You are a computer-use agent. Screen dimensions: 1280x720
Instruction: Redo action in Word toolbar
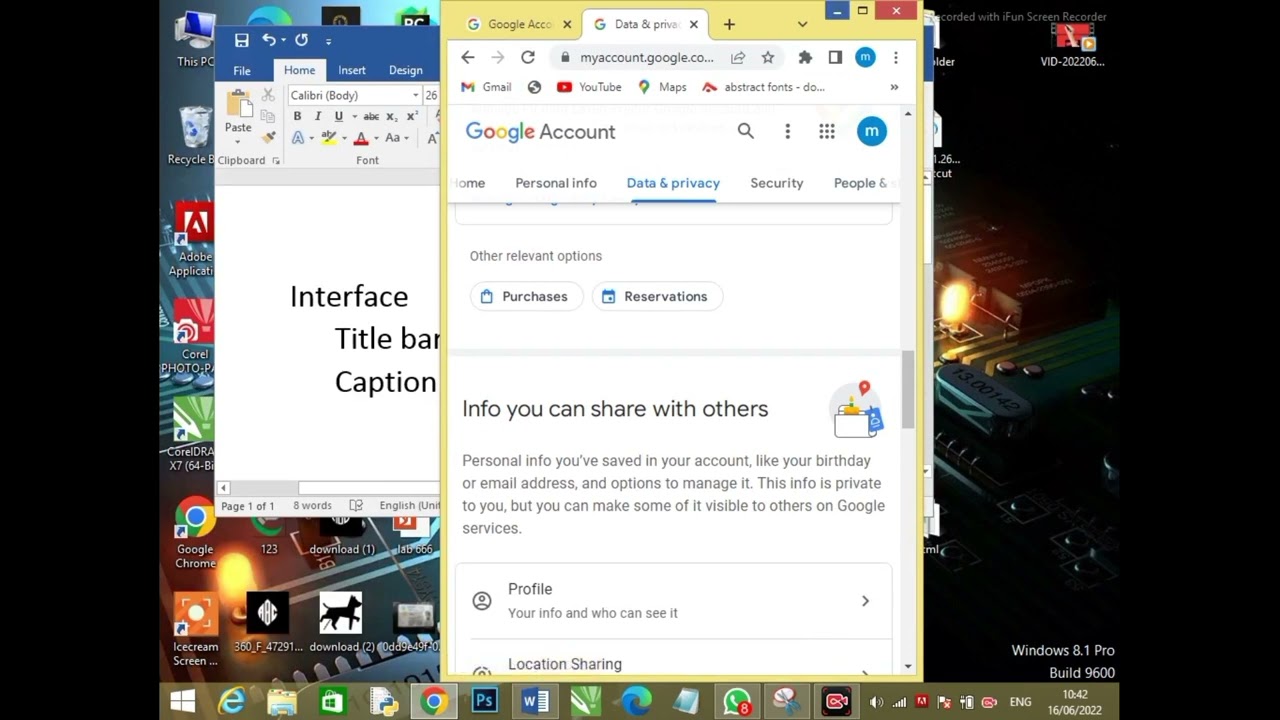pyautogui.click(x=301, y=40)
